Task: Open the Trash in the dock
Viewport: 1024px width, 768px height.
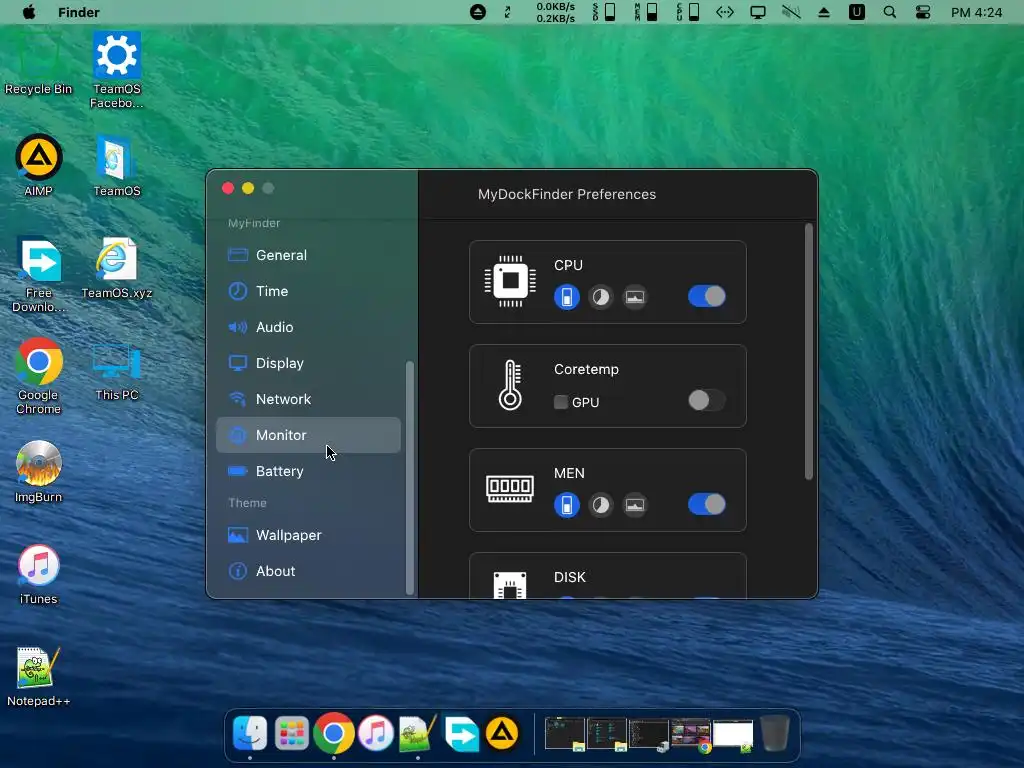Action: 775,733
